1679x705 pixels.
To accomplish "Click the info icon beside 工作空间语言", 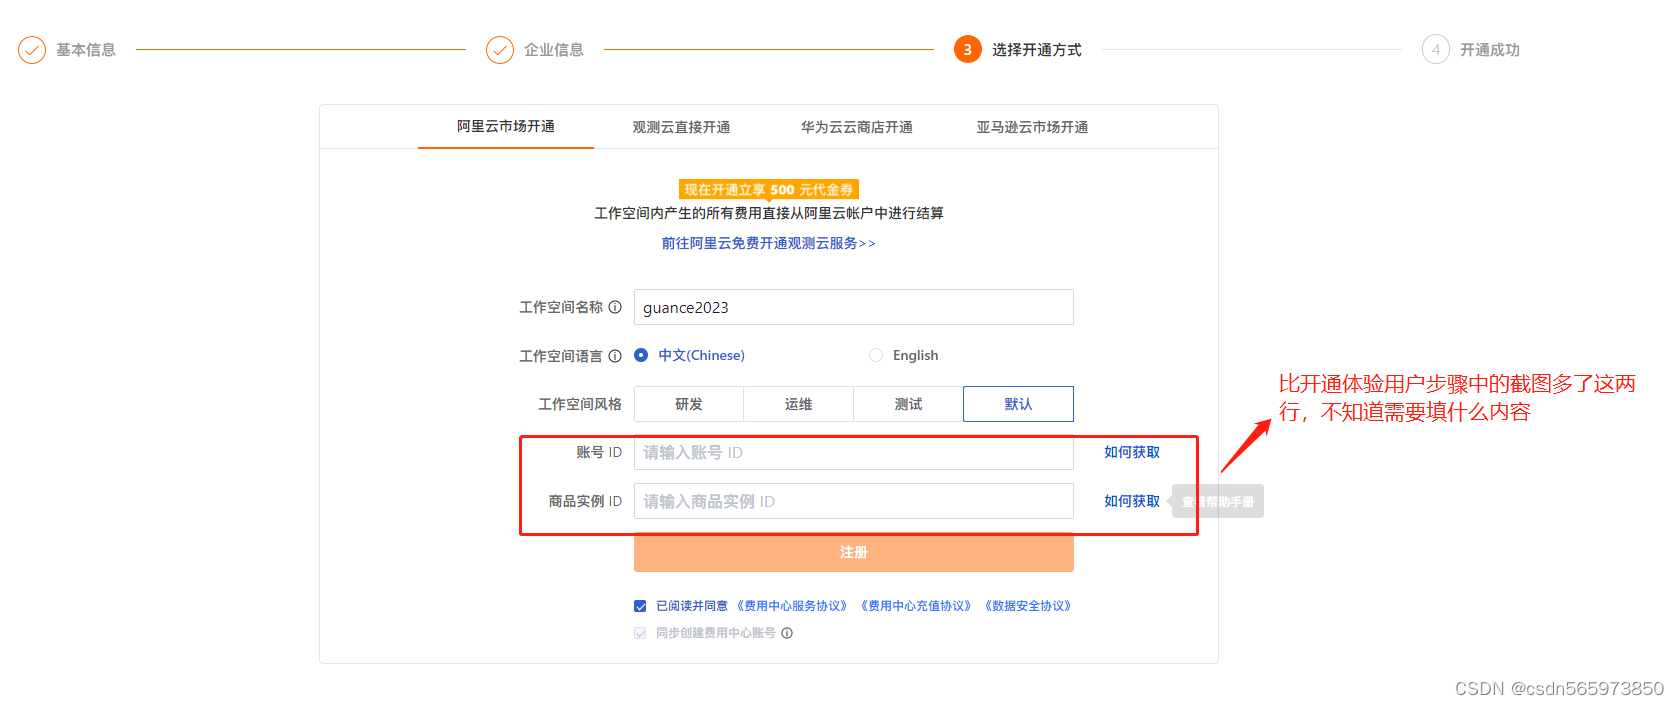I will 615,356.
